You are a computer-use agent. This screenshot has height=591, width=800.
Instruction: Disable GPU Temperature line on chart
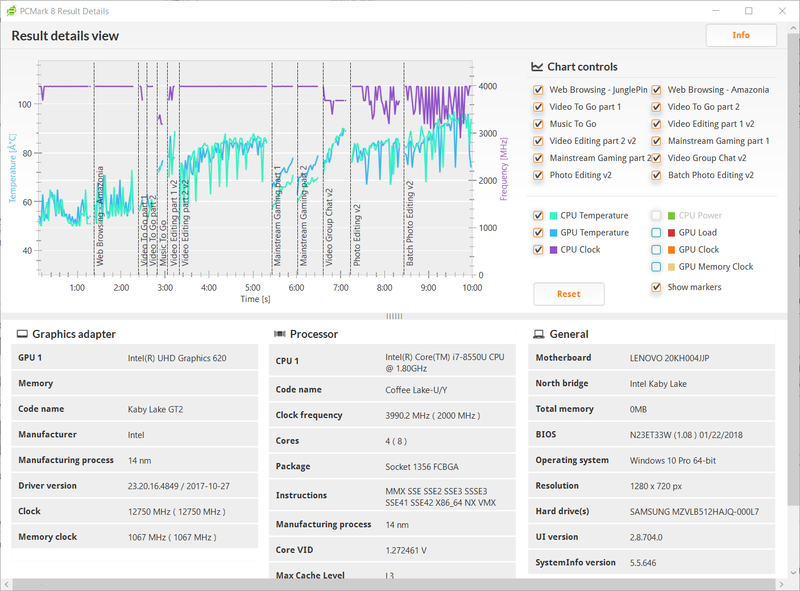tap(538, 233)
